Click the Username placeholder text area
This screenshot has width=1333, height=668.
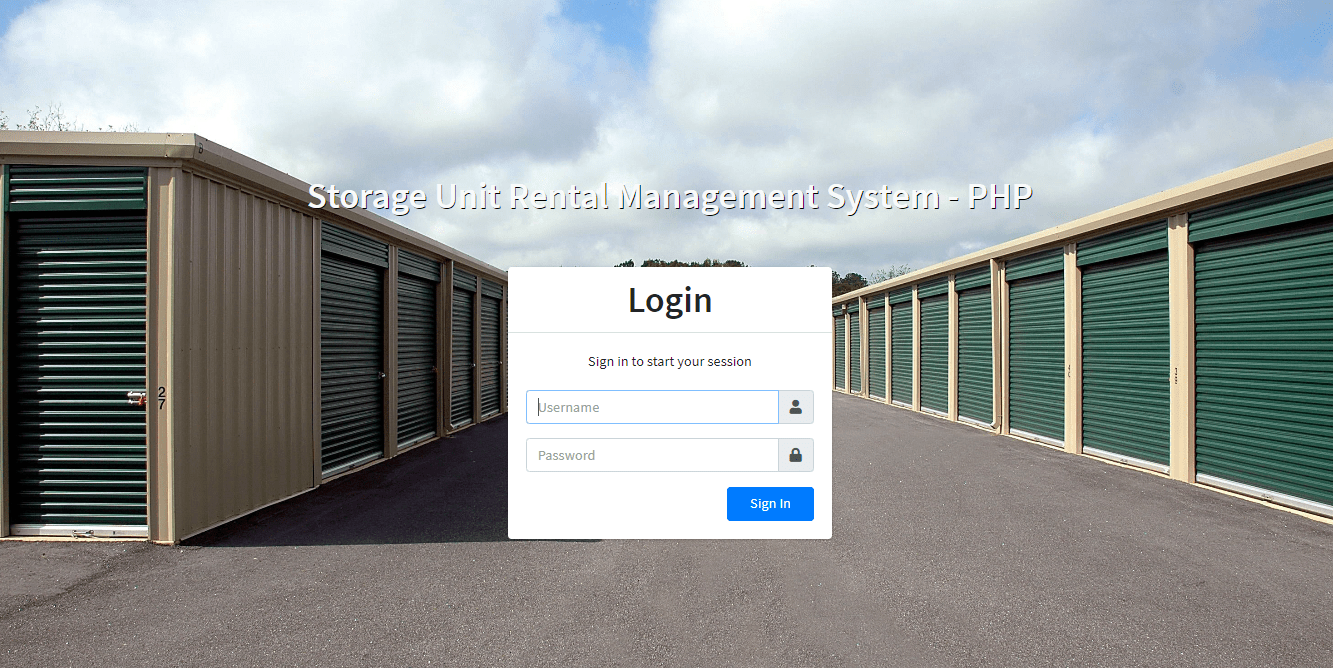click(x=650, y=407)
